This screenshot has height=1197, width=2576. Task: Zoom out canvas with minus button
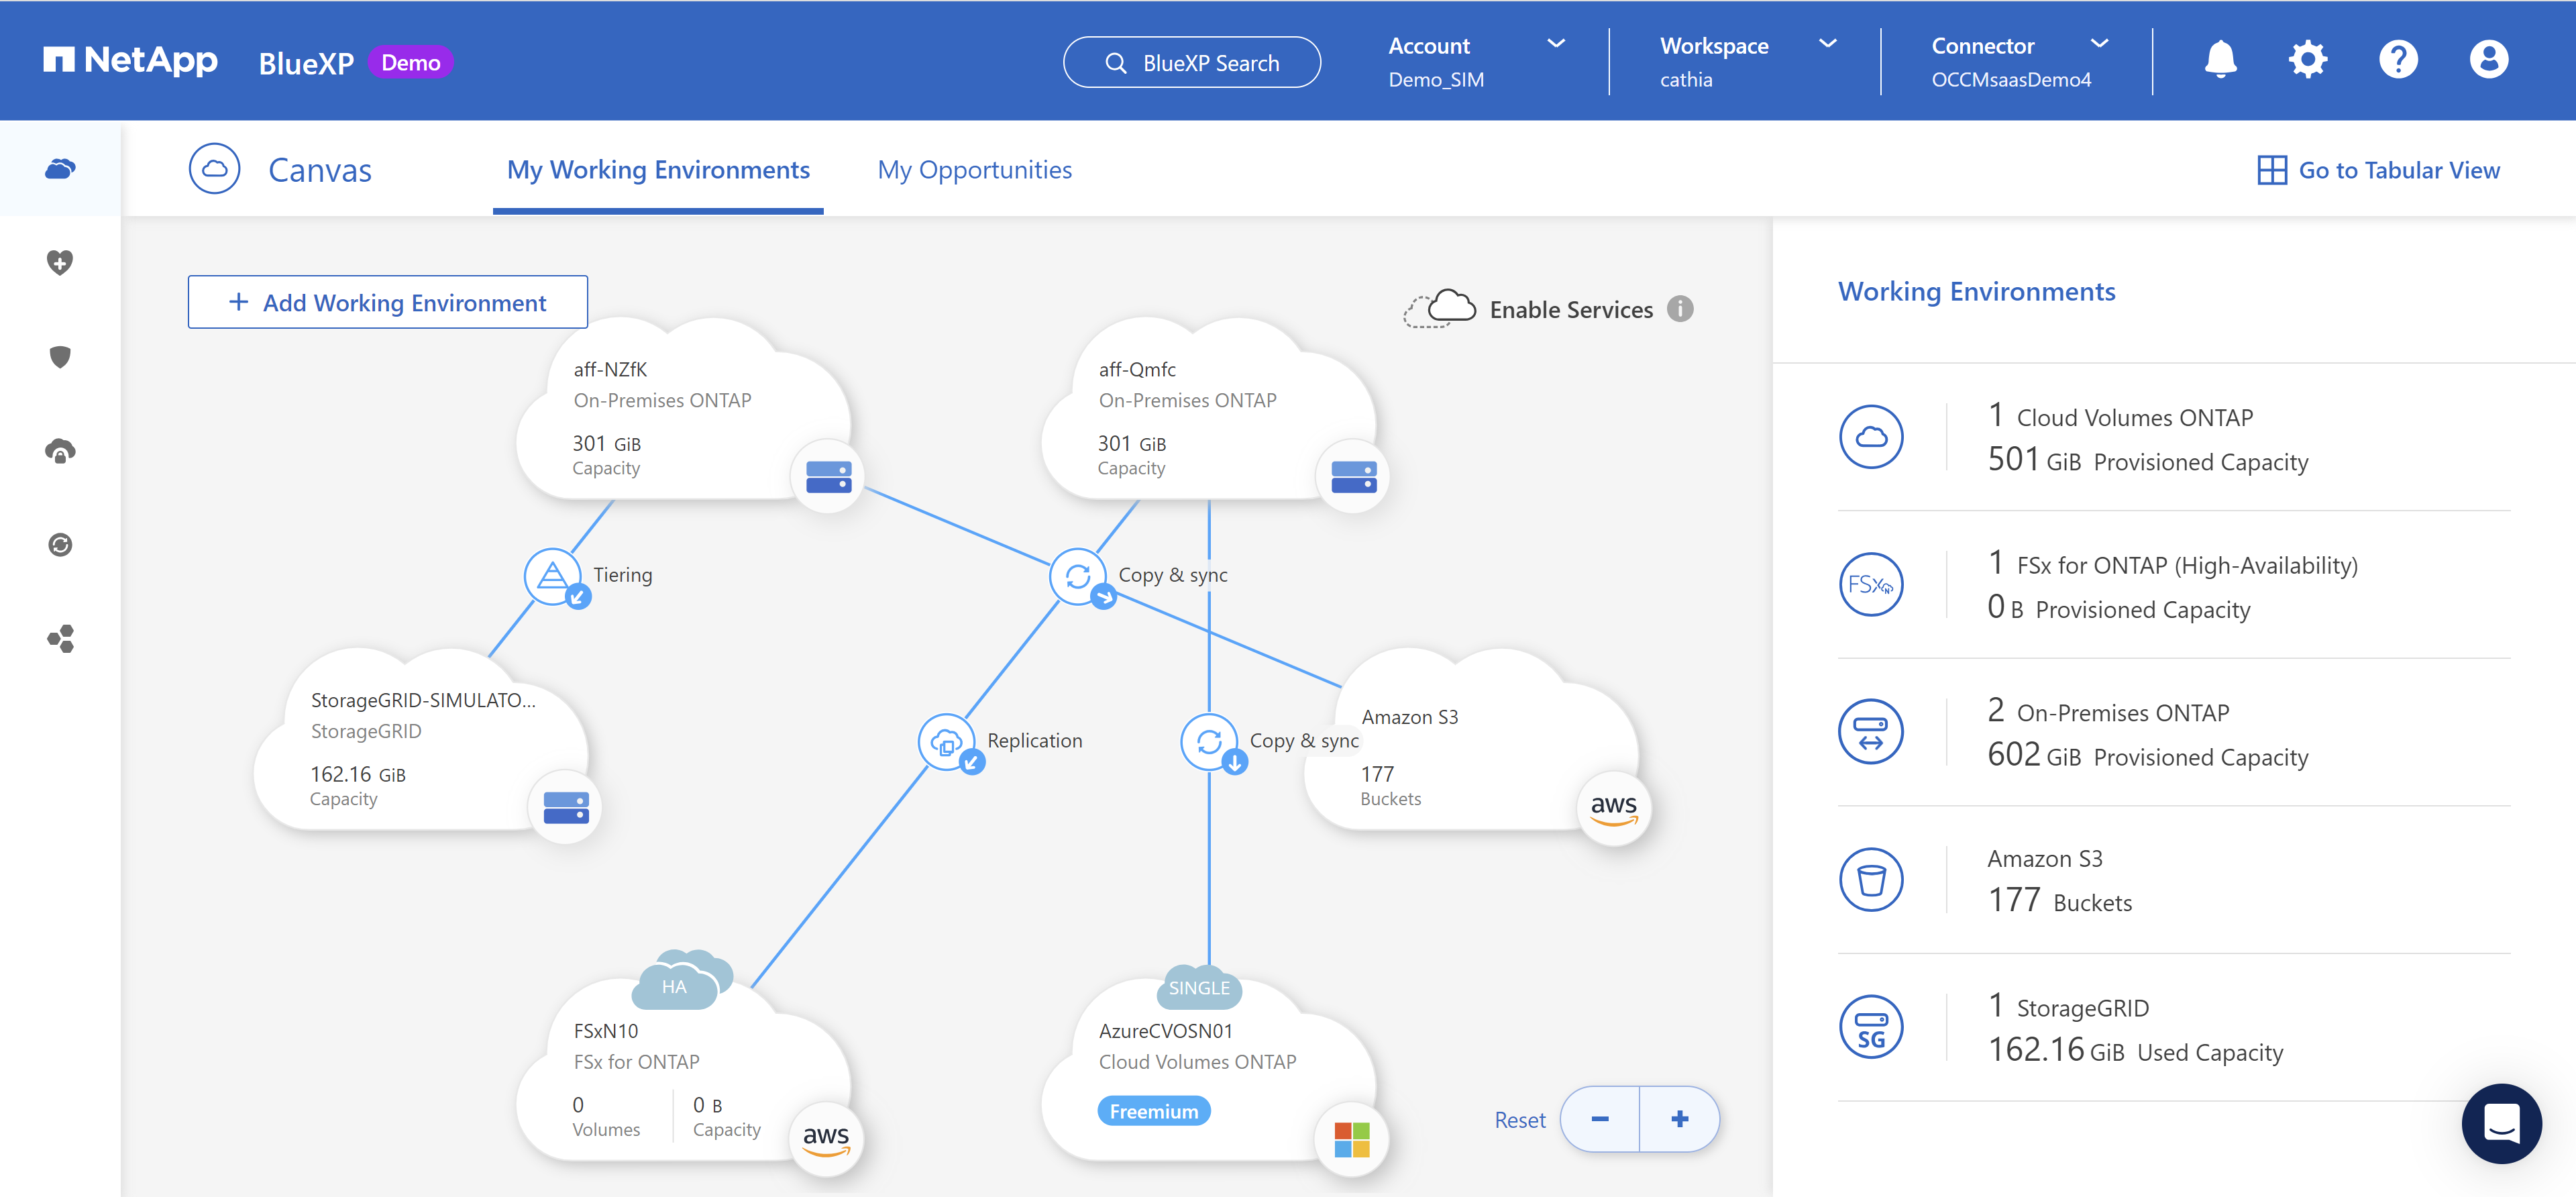coord(1600,1119)
